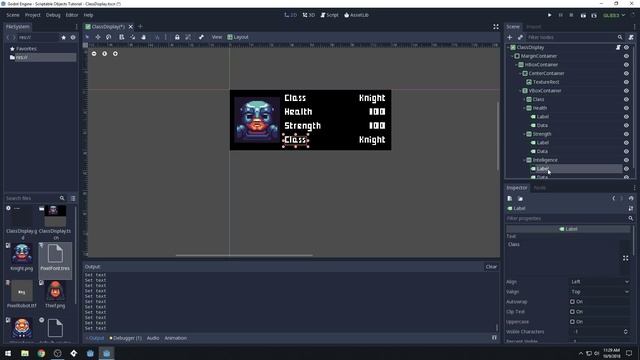Toggle visibility of MarginContainer node
640x360 pixels.
pyautogui.click(x=627, y=56)
